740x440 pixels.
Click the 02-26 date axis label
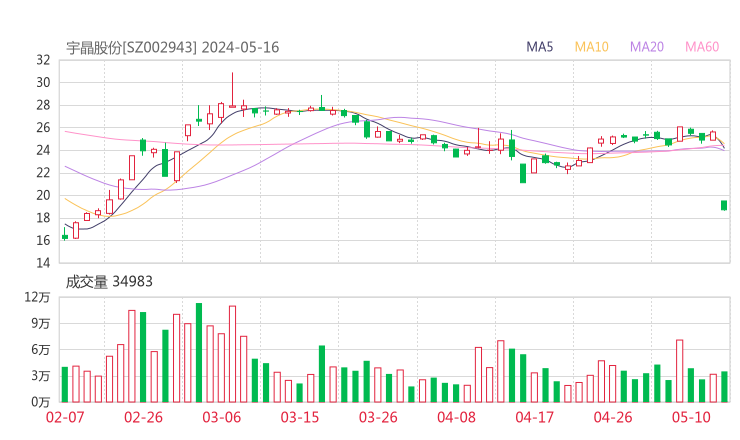143,417
